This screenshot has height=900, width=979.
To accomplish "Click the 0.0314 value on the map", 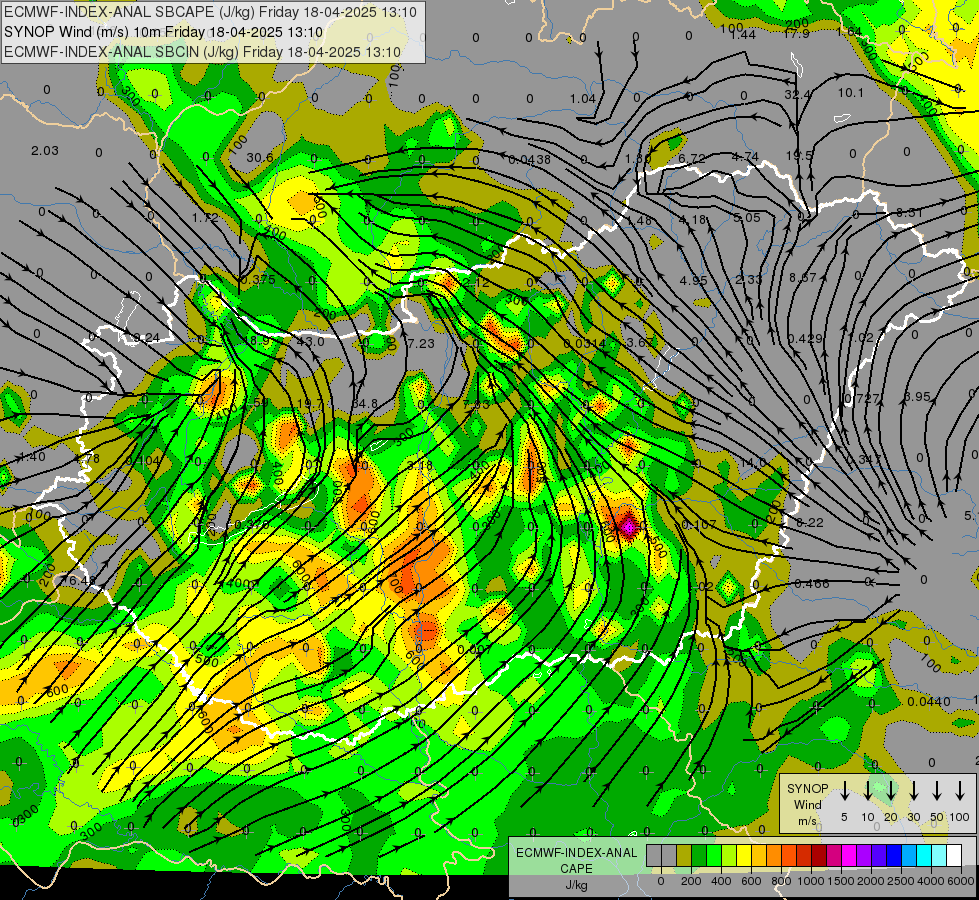I will pyautogui.click(x=584, y=343).
